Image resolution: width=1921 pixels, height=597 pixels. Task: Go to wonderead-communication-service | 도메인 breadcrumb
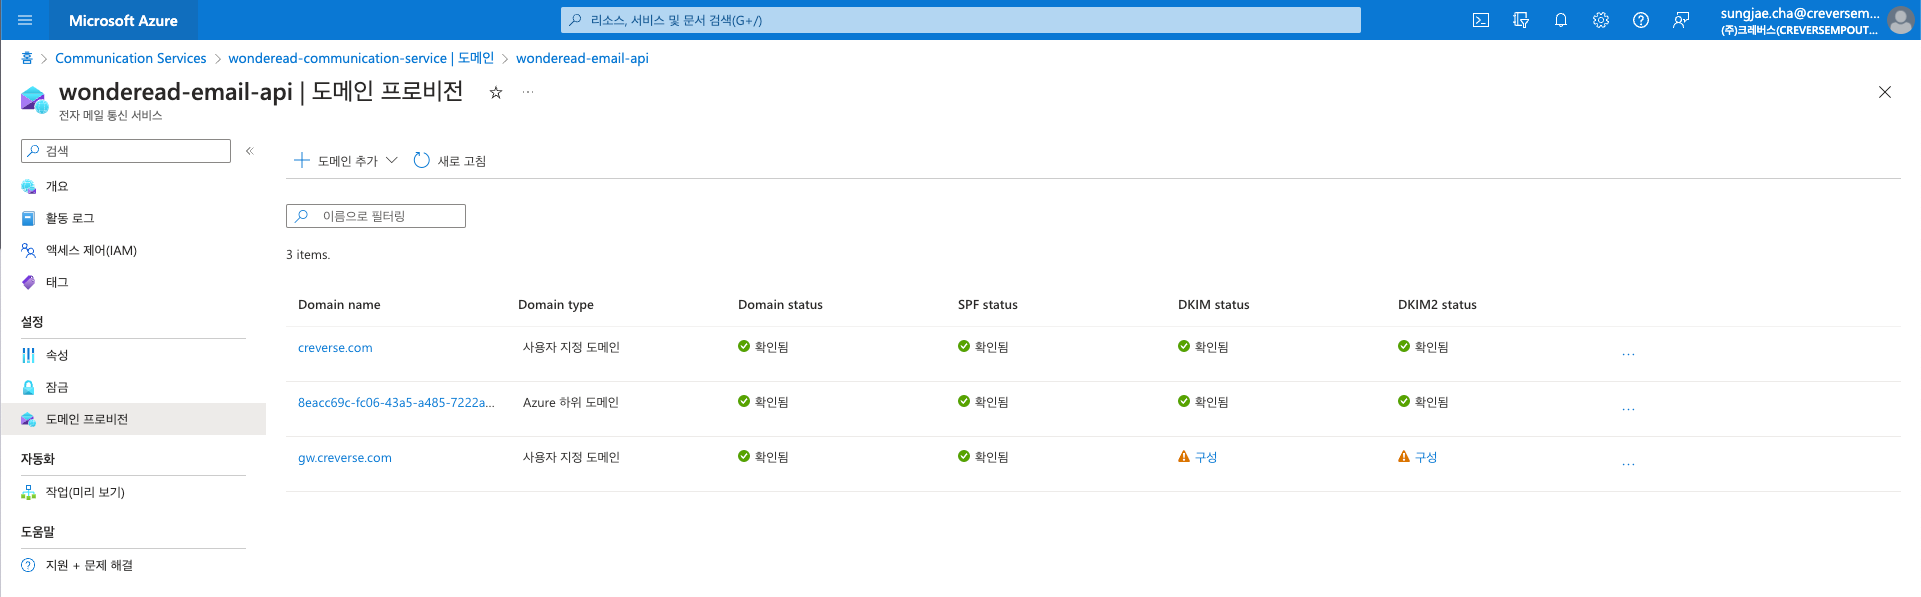pos(361,58)
